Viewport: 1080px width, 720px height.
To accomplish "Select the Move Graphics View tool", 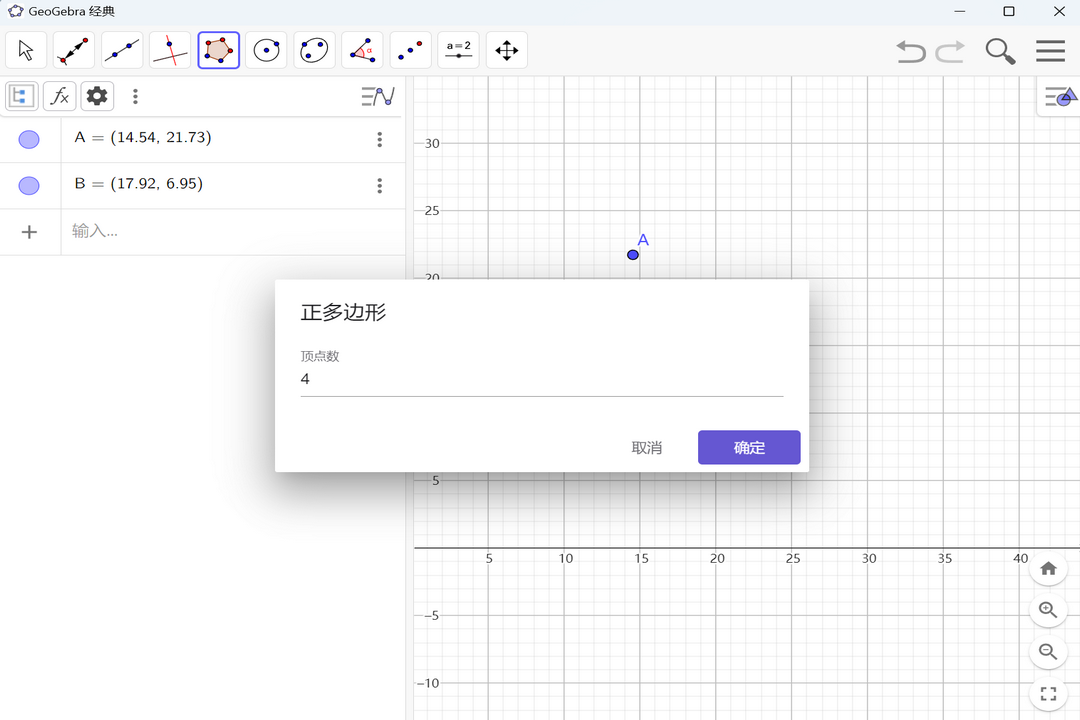I will point(506,50).
